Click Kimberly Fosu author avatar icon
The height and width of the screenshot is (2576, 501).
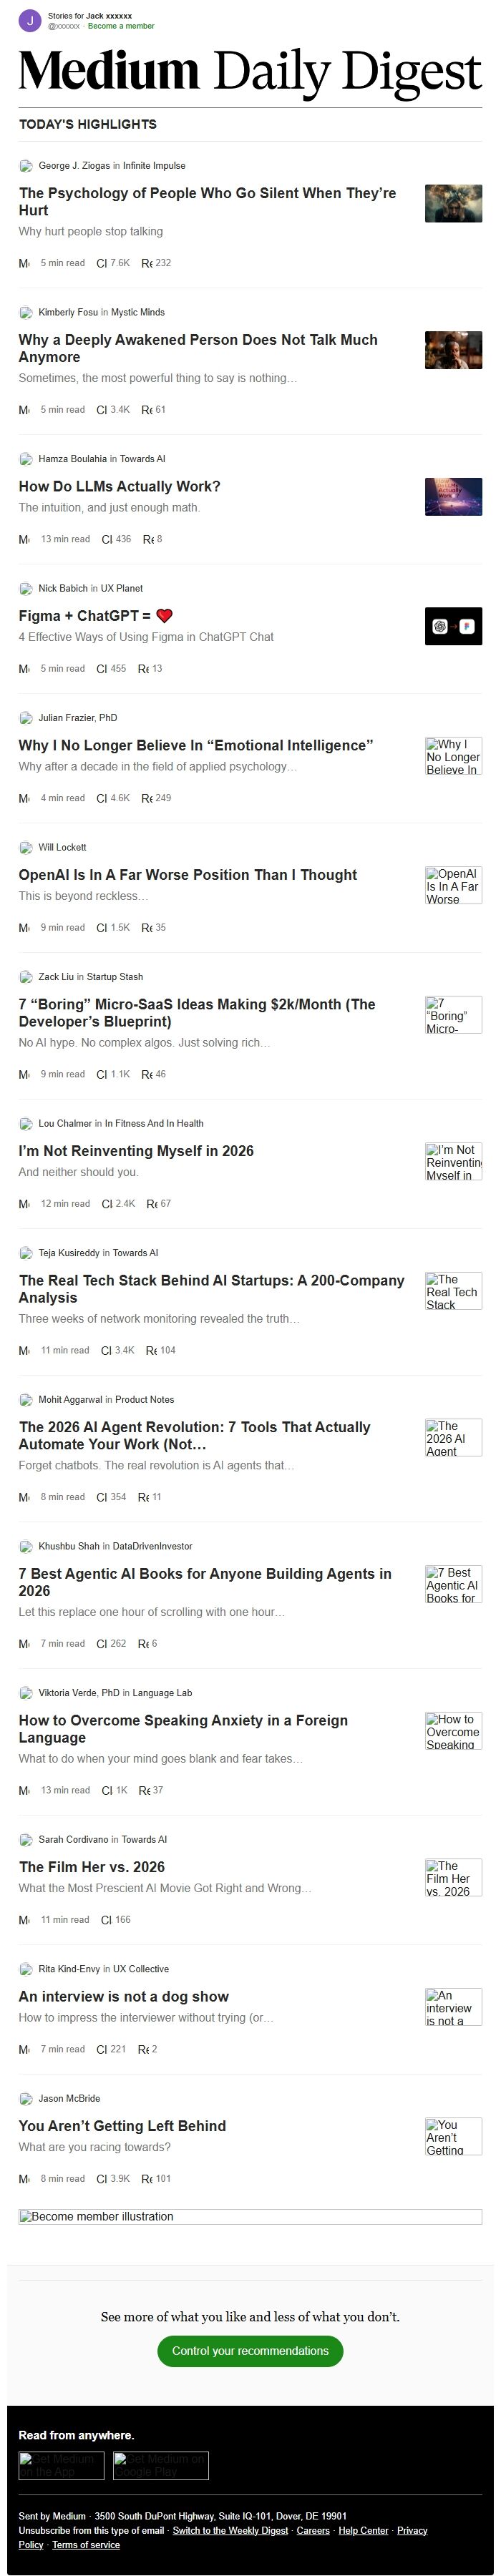[x=26, y=312]
